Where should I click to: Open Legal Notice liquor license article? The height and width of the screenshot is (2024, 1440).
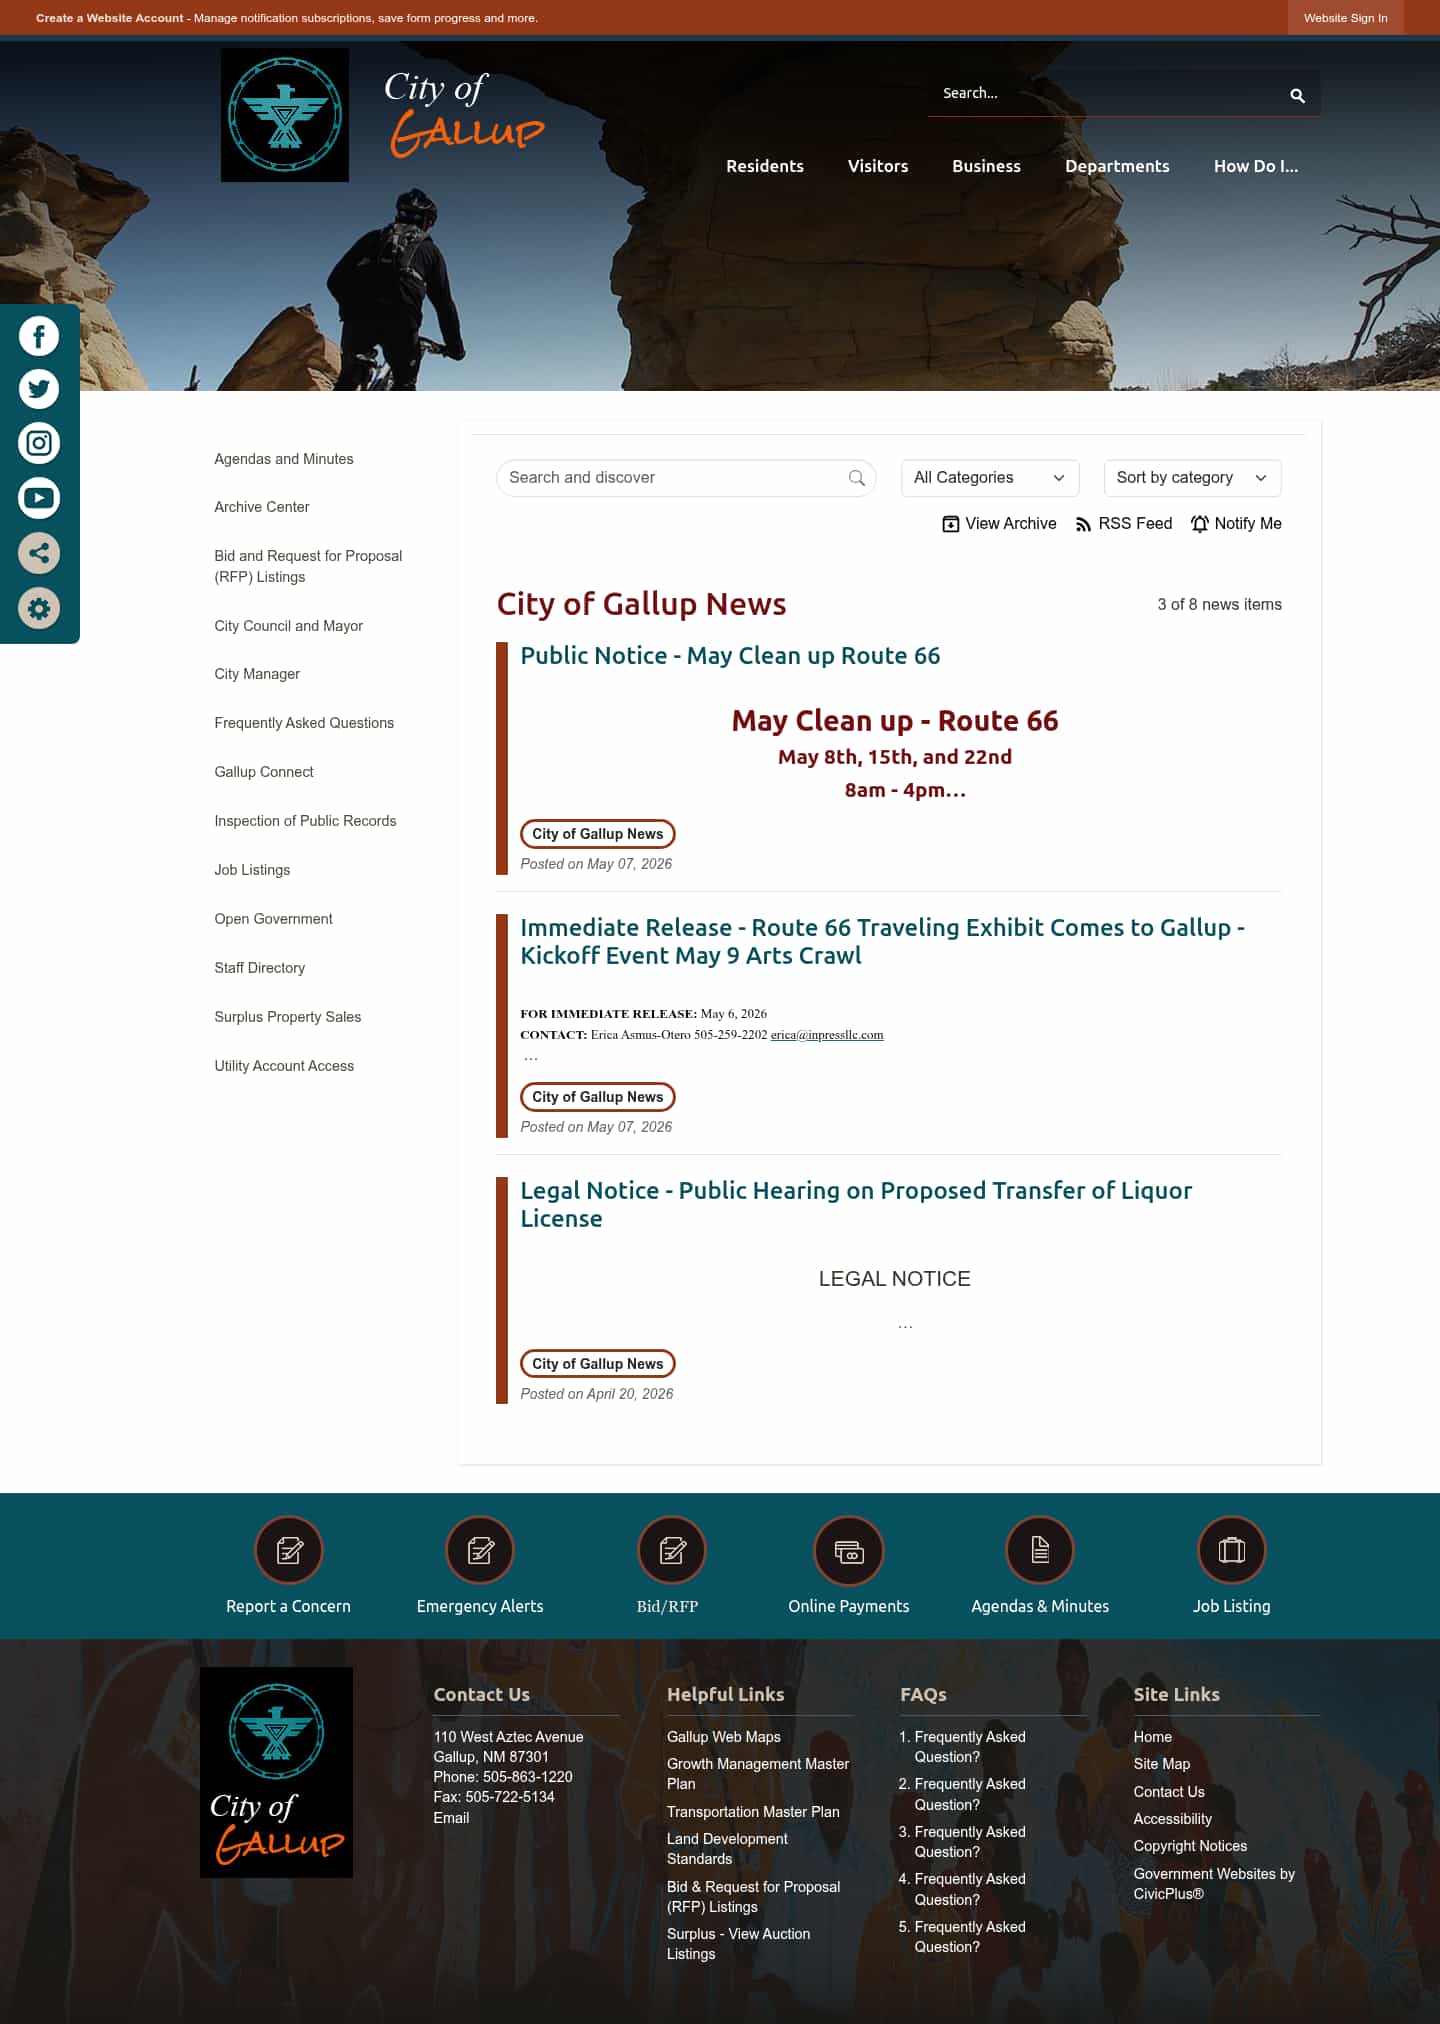[x=856, y=1205]
